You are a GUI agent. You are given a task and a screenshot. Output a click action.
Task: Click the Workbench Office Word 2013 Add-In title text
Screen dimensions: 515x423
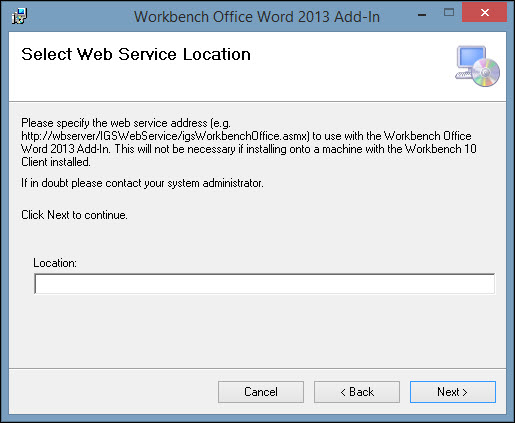(x=257, y=17)
